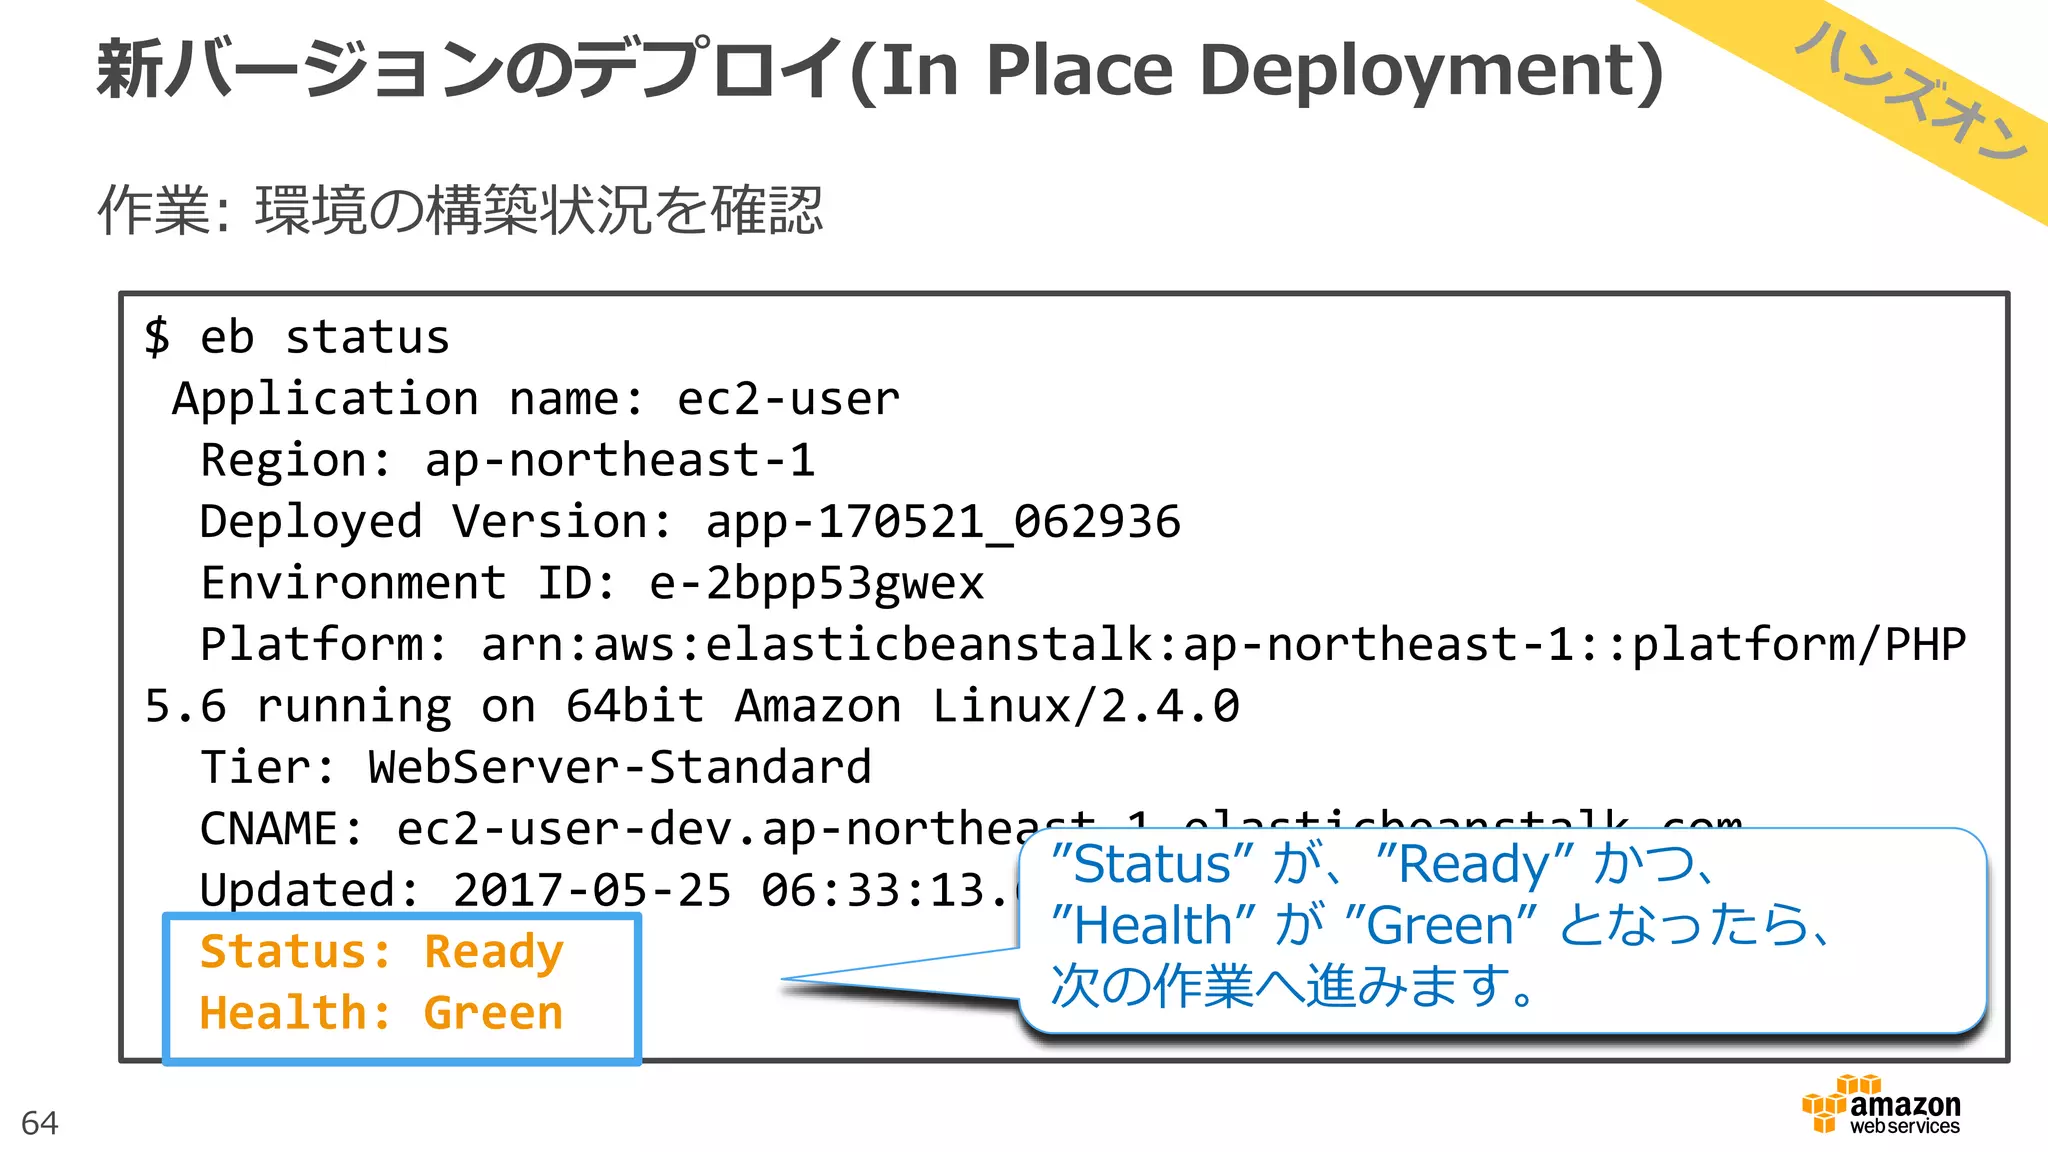The height and width of the screenshot is (1152, 2048).
Task: Click the 'Updated: 2017-05-25' line
Action: (608, 891)
